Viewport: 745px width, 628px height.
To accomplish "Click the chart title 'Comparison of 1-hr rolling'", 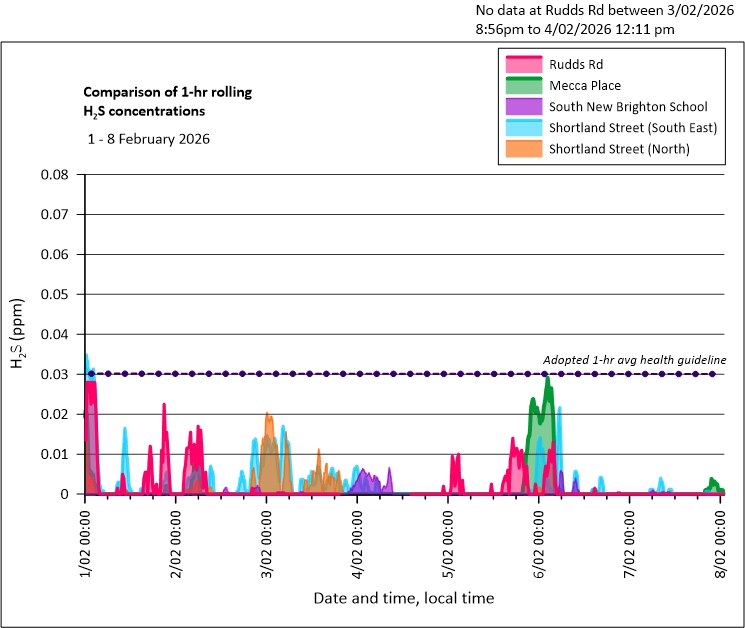I will 167,92.
